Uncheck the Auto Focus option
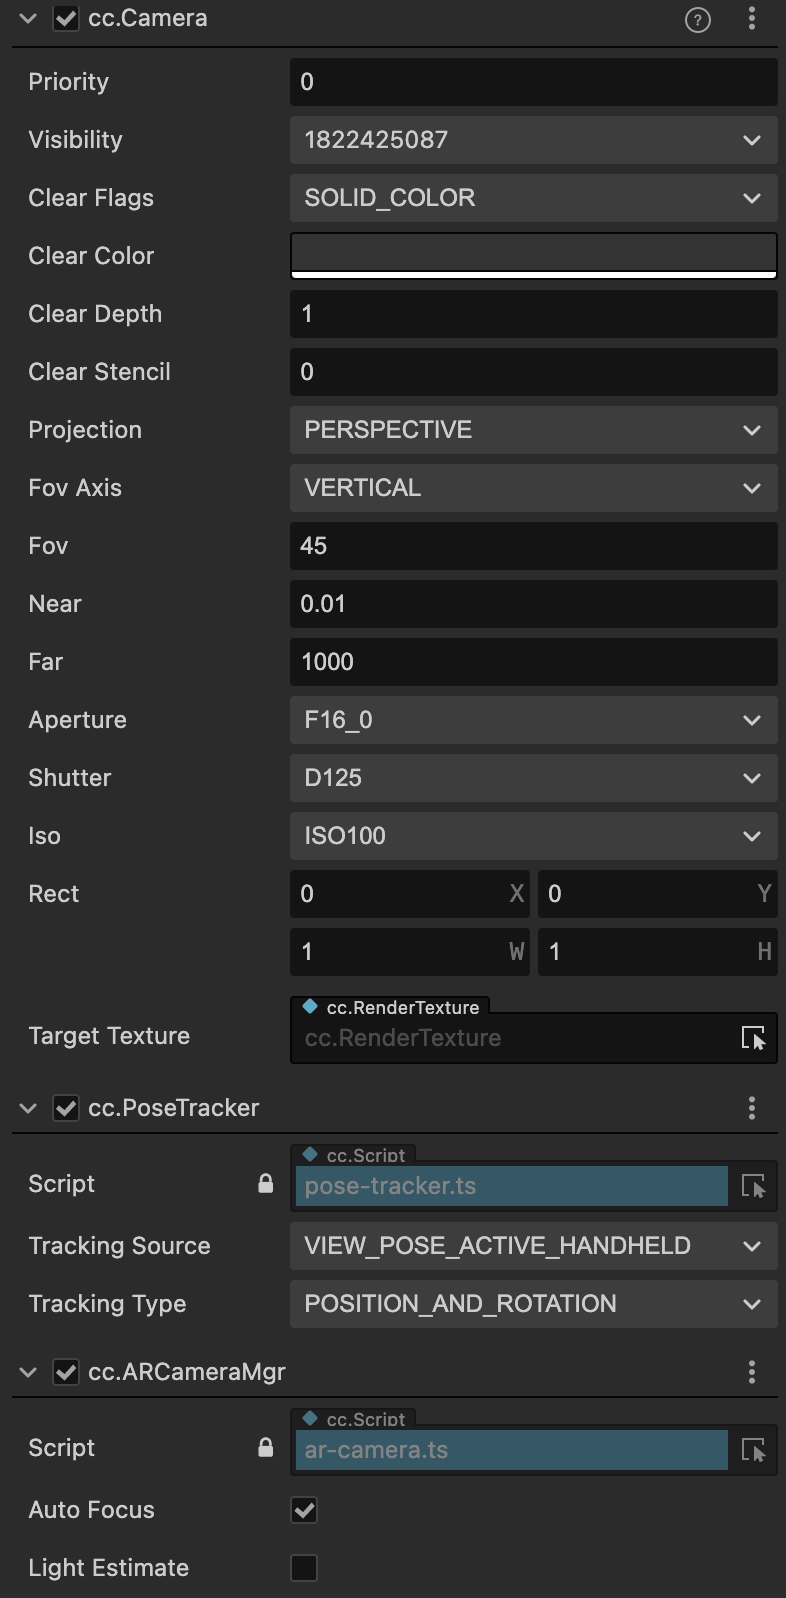The width and height of the screenshot is (786, 1598). tap(304, 1510)
